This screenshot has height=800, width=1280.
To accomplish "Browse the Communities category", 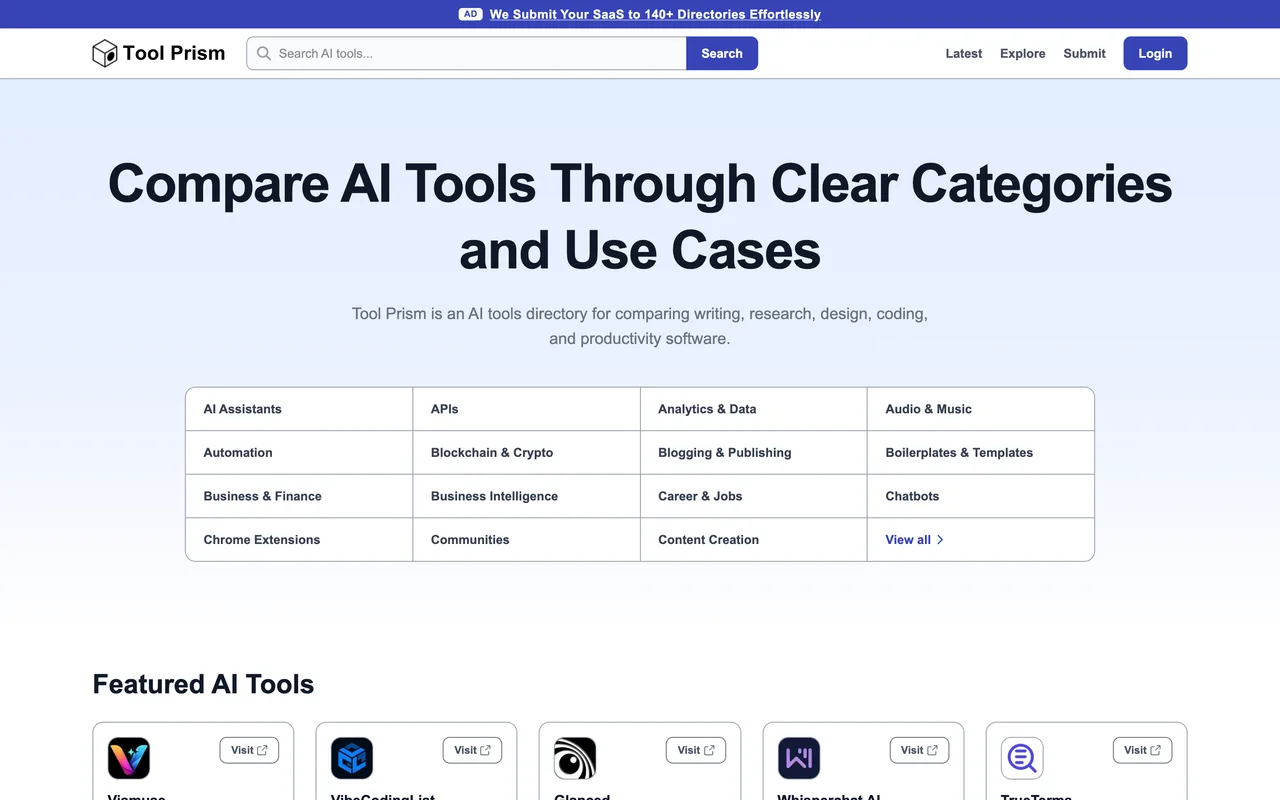I will pyautogui.click(x=526, y=540).
